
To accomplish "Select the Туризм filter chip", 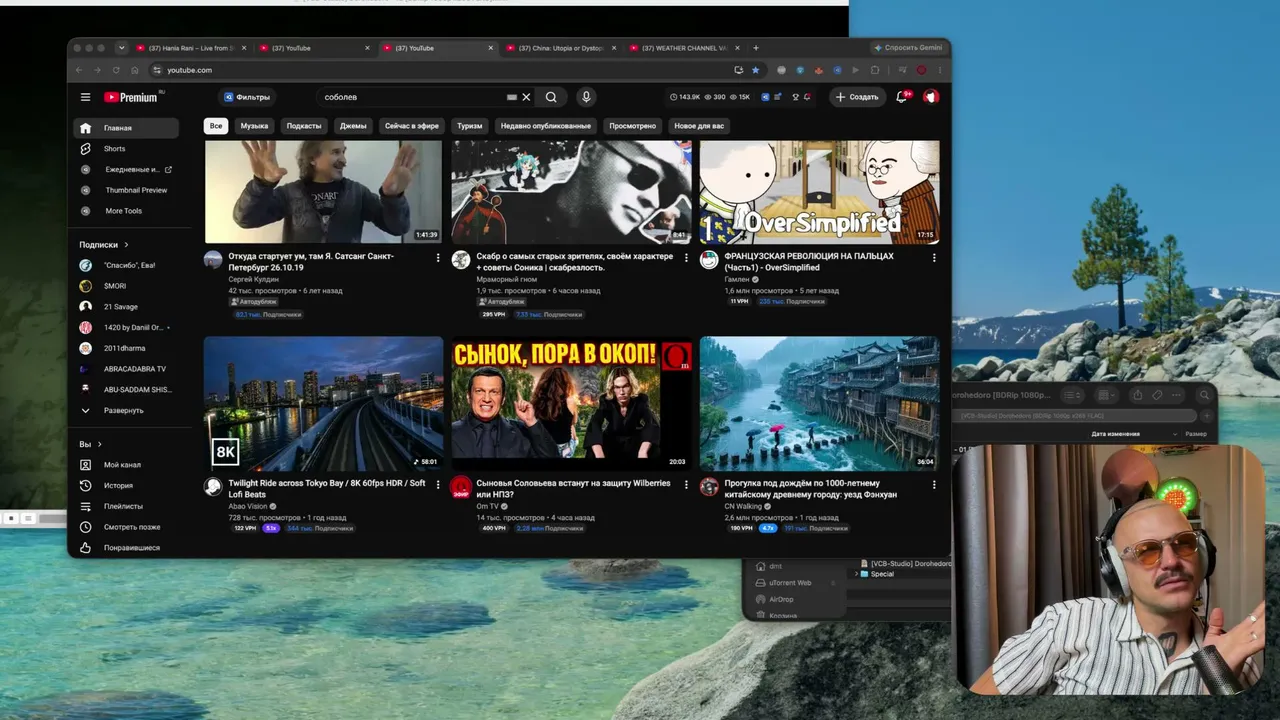I will (470, 126).
